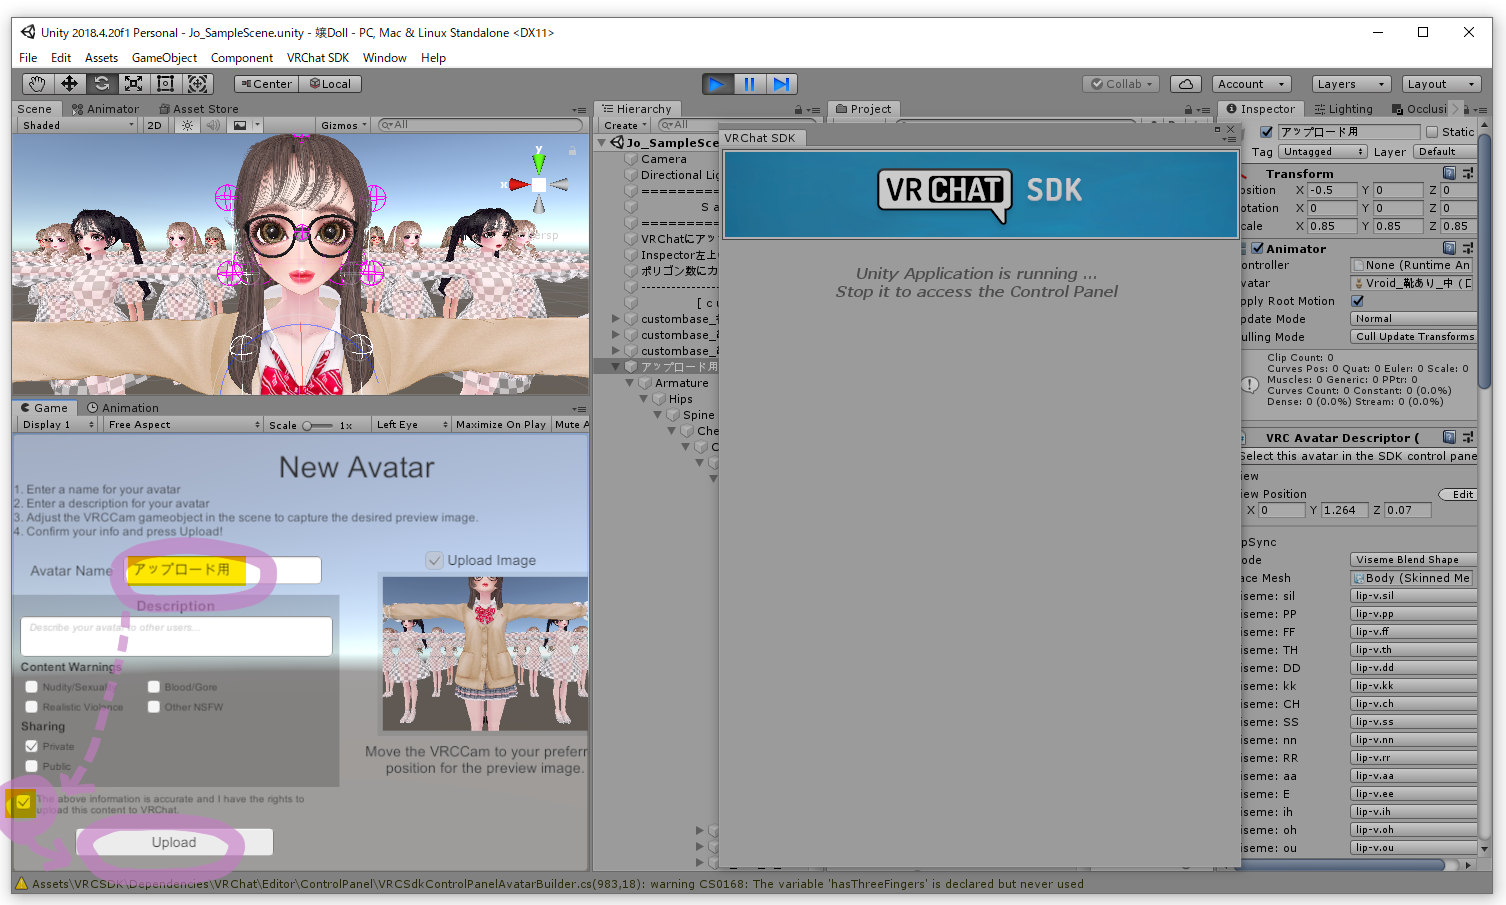This screenshot has width=1506, height=905.
Task: Check the rights confirmation checkbox
Action: click(23, 802)
